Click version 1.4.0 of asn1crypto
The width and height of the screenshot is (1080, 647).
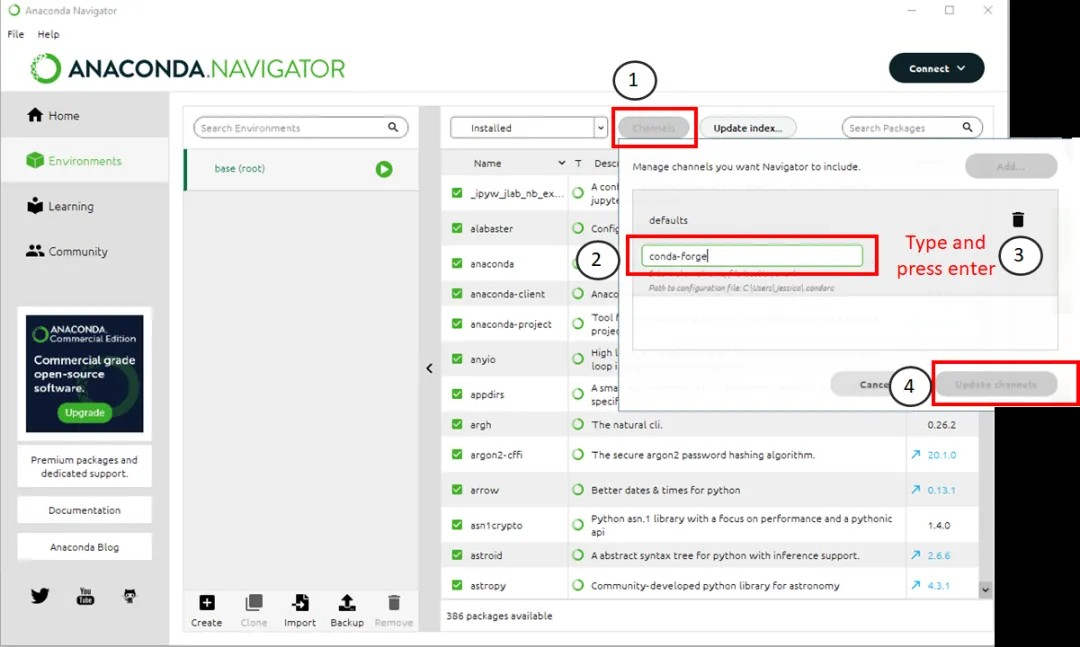pos(939,525)
